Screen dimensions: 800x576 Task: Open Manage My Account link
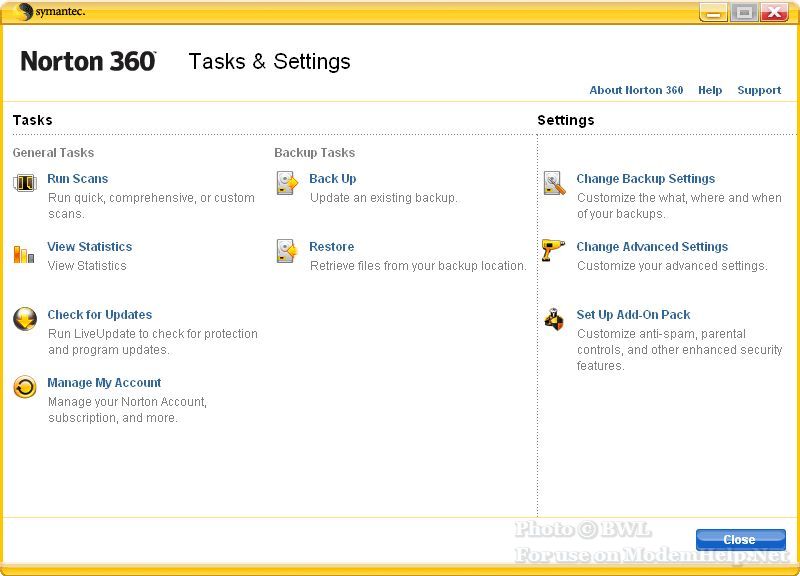pyautogui.click(x=104, y=383)
